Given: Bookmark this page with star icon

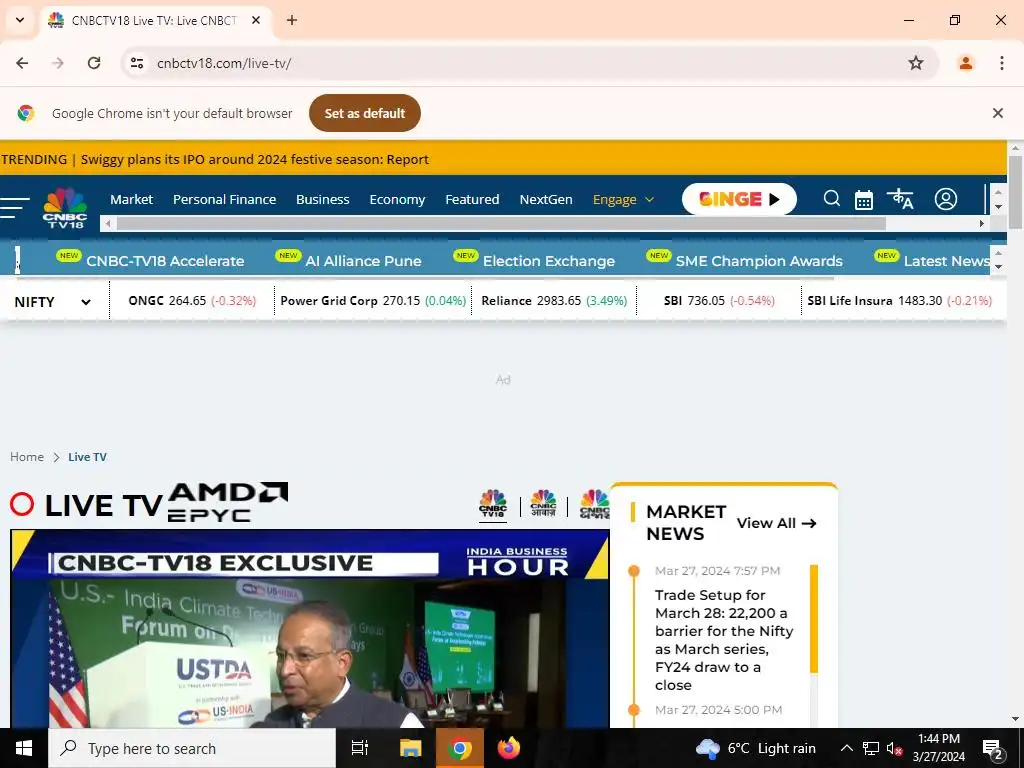Looking at the screenshot, I should [916, 63].
